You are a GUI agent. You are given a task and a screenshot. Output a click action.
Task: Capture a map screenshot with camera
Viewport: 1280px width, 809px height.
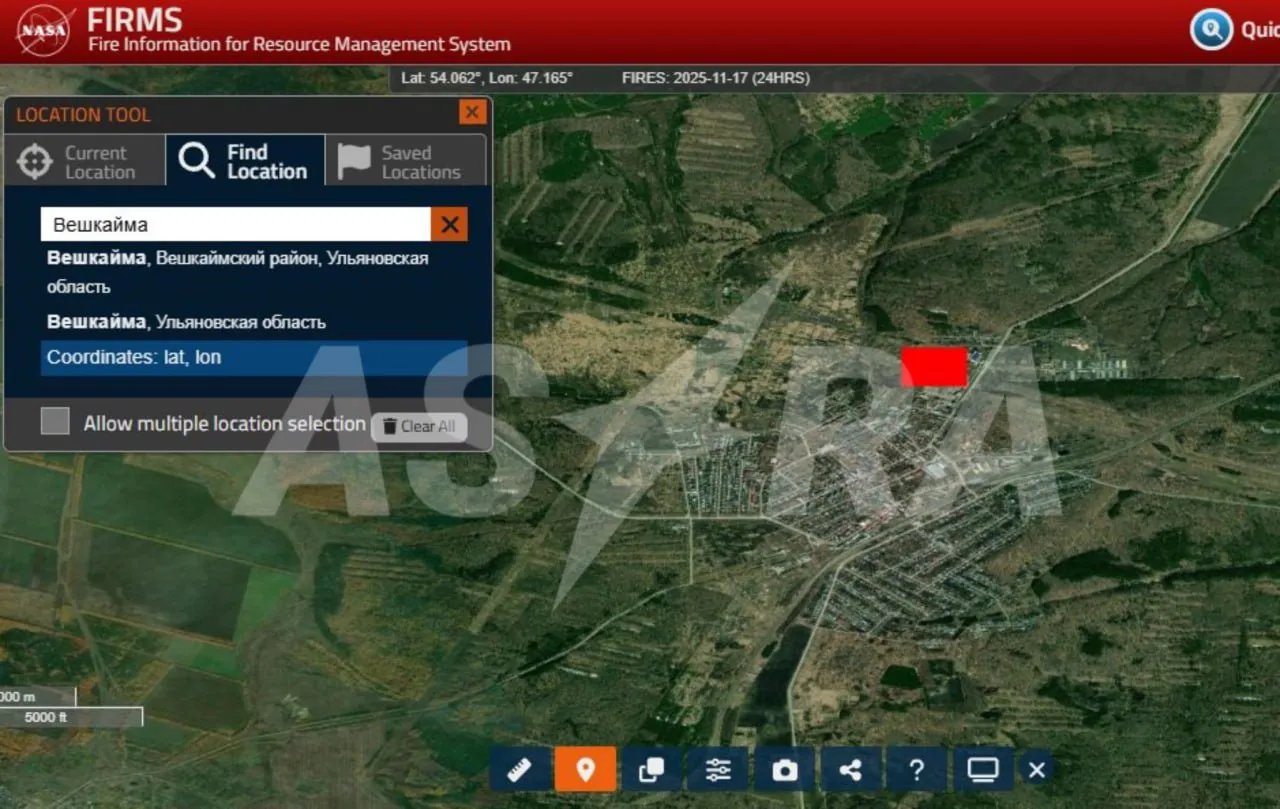(x=785, y=770)
